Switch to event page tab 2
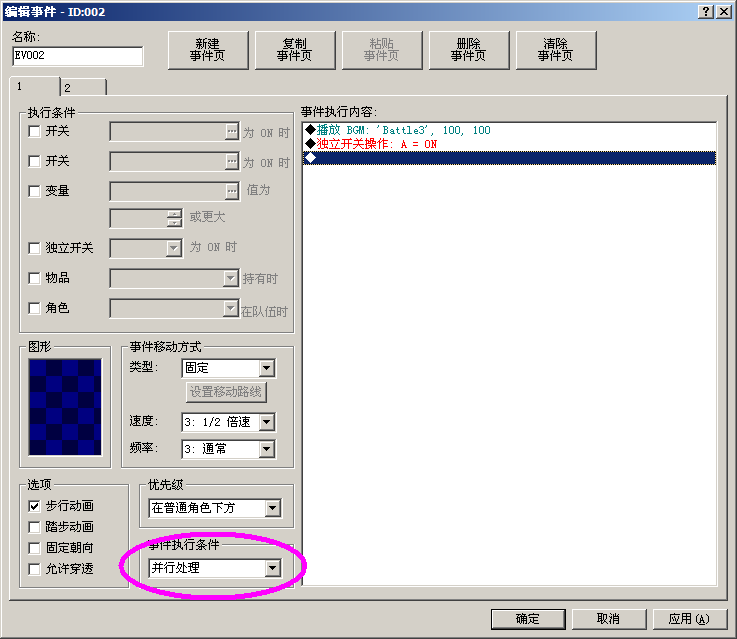The height and width of the screenshot is (639, 737). (x=84, y=88)
